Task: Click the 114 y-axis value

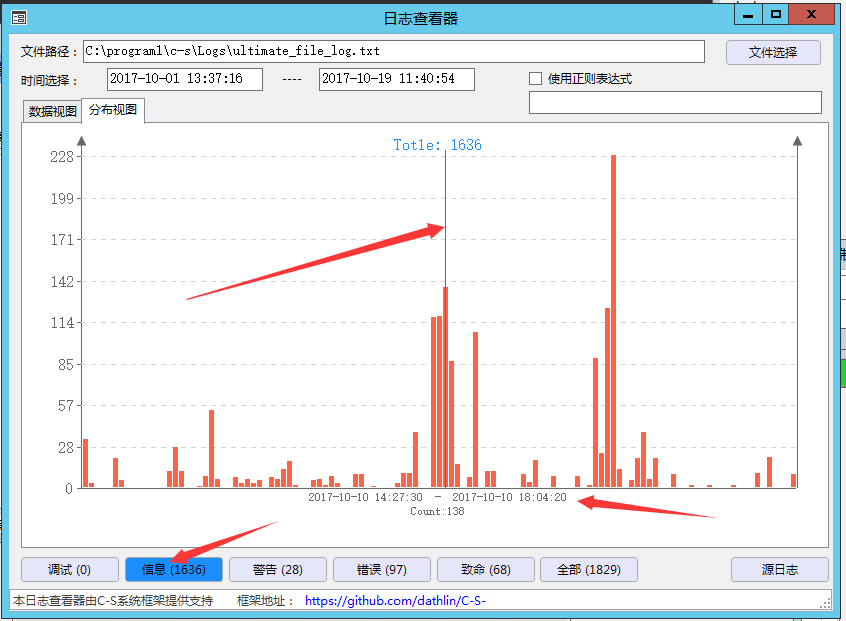Action: point(62,323)
